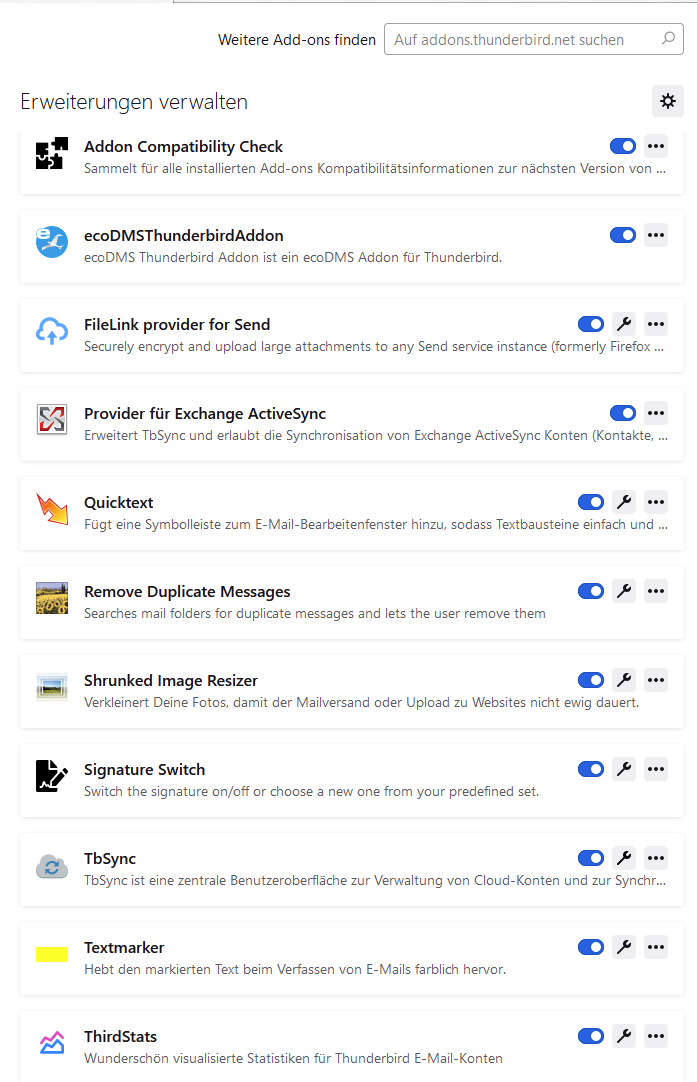The height and width of the screenshot is (1082, 697).
Task: Open ThirdStats options wrench icon
Action: pyautogui.click(x=624, y=1036)
